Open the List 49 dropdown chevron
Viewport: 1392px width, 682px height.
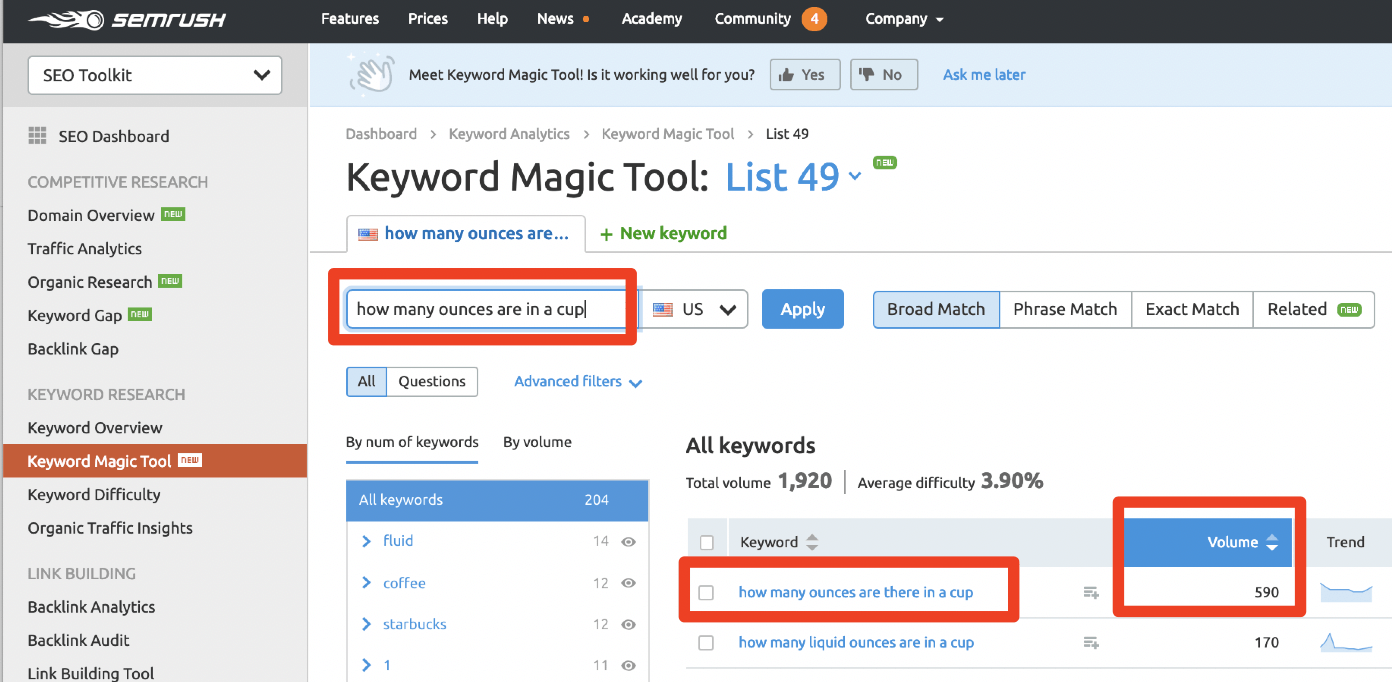pyautogui.click(x=855, y=177)
